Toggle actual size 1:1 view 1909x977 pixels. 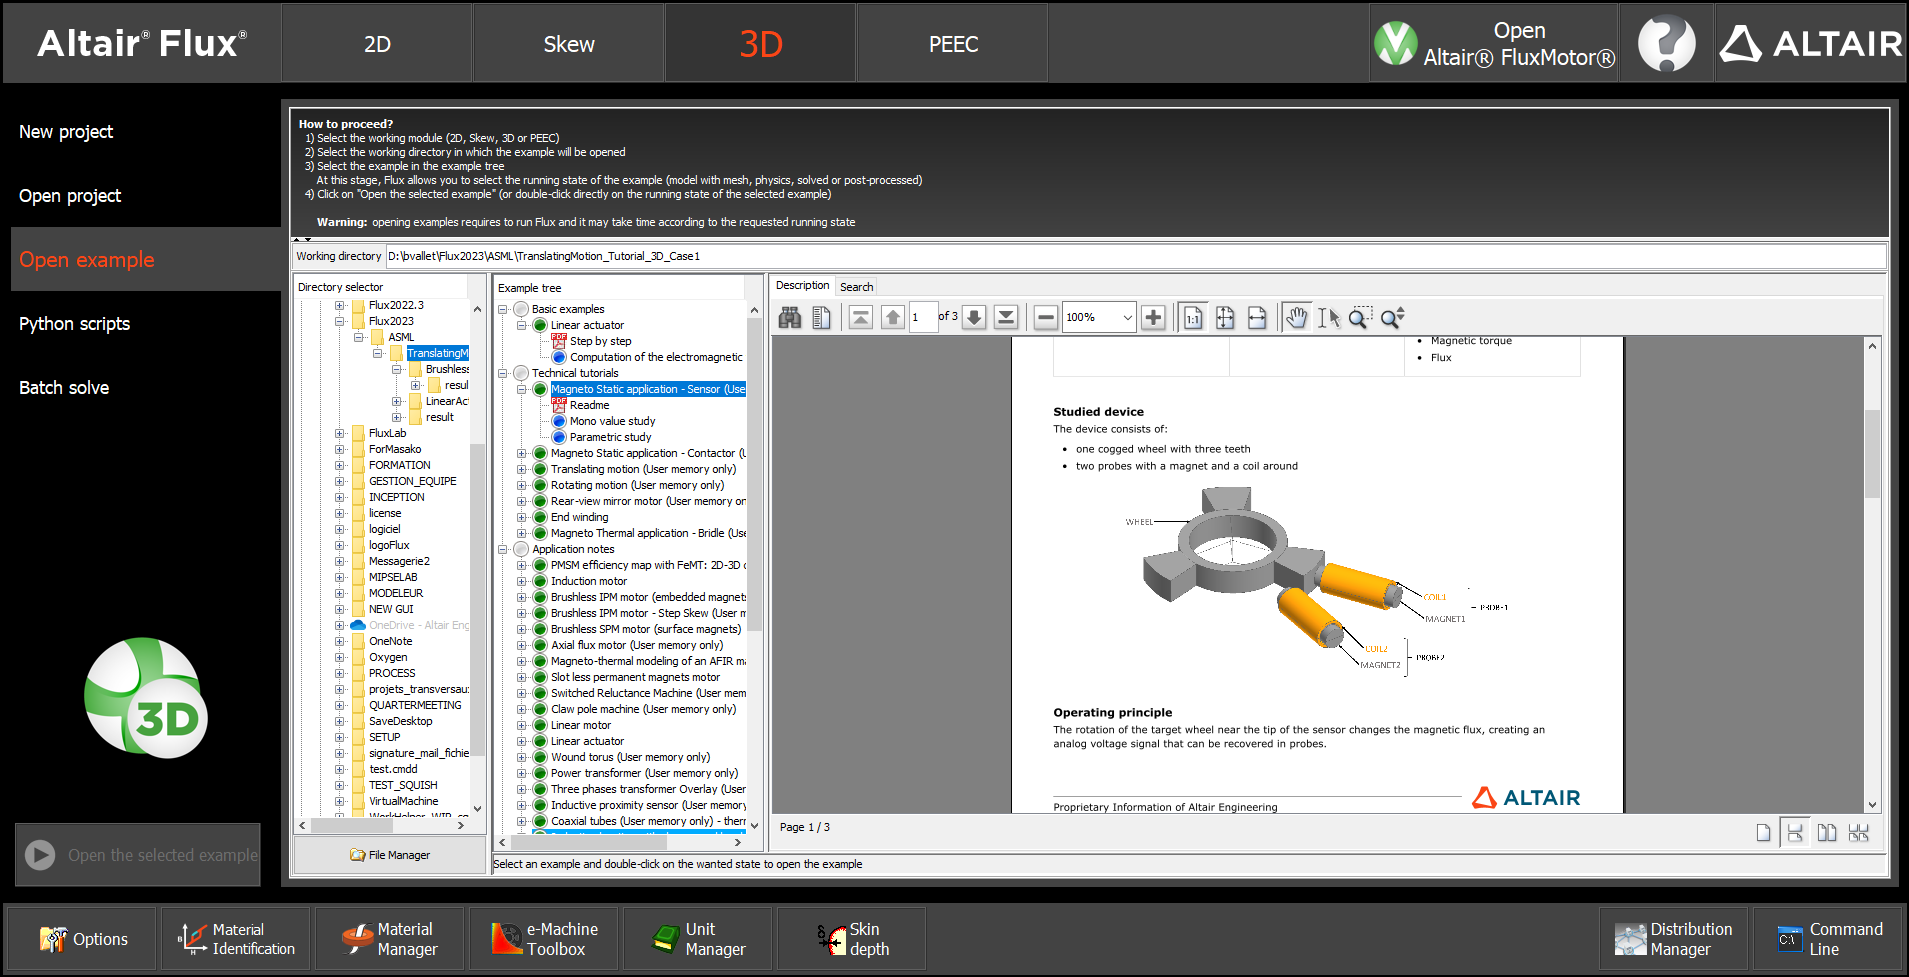coord(1193,318)
